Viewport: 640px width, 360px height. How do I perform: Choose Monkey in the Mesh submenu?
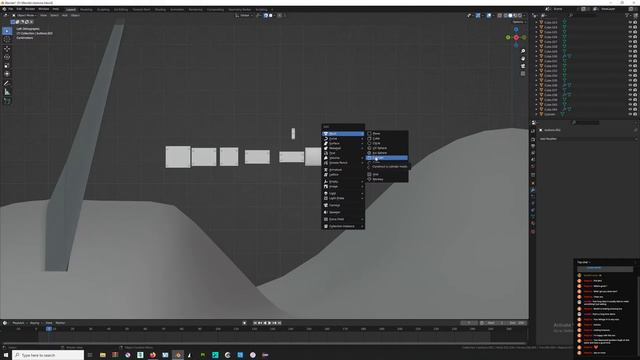[x=387, y=179]
